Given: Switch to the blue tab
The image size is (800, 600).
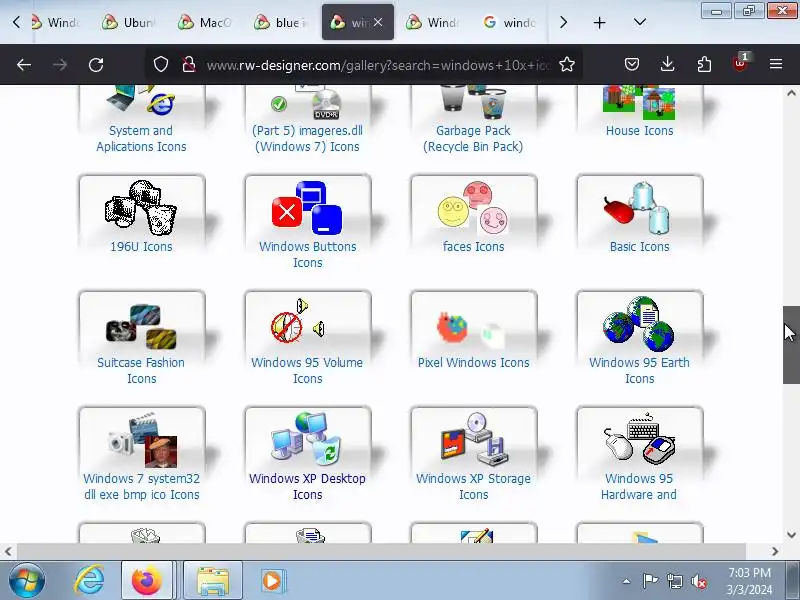Looking at the screenshot, I should coord(281,22).
